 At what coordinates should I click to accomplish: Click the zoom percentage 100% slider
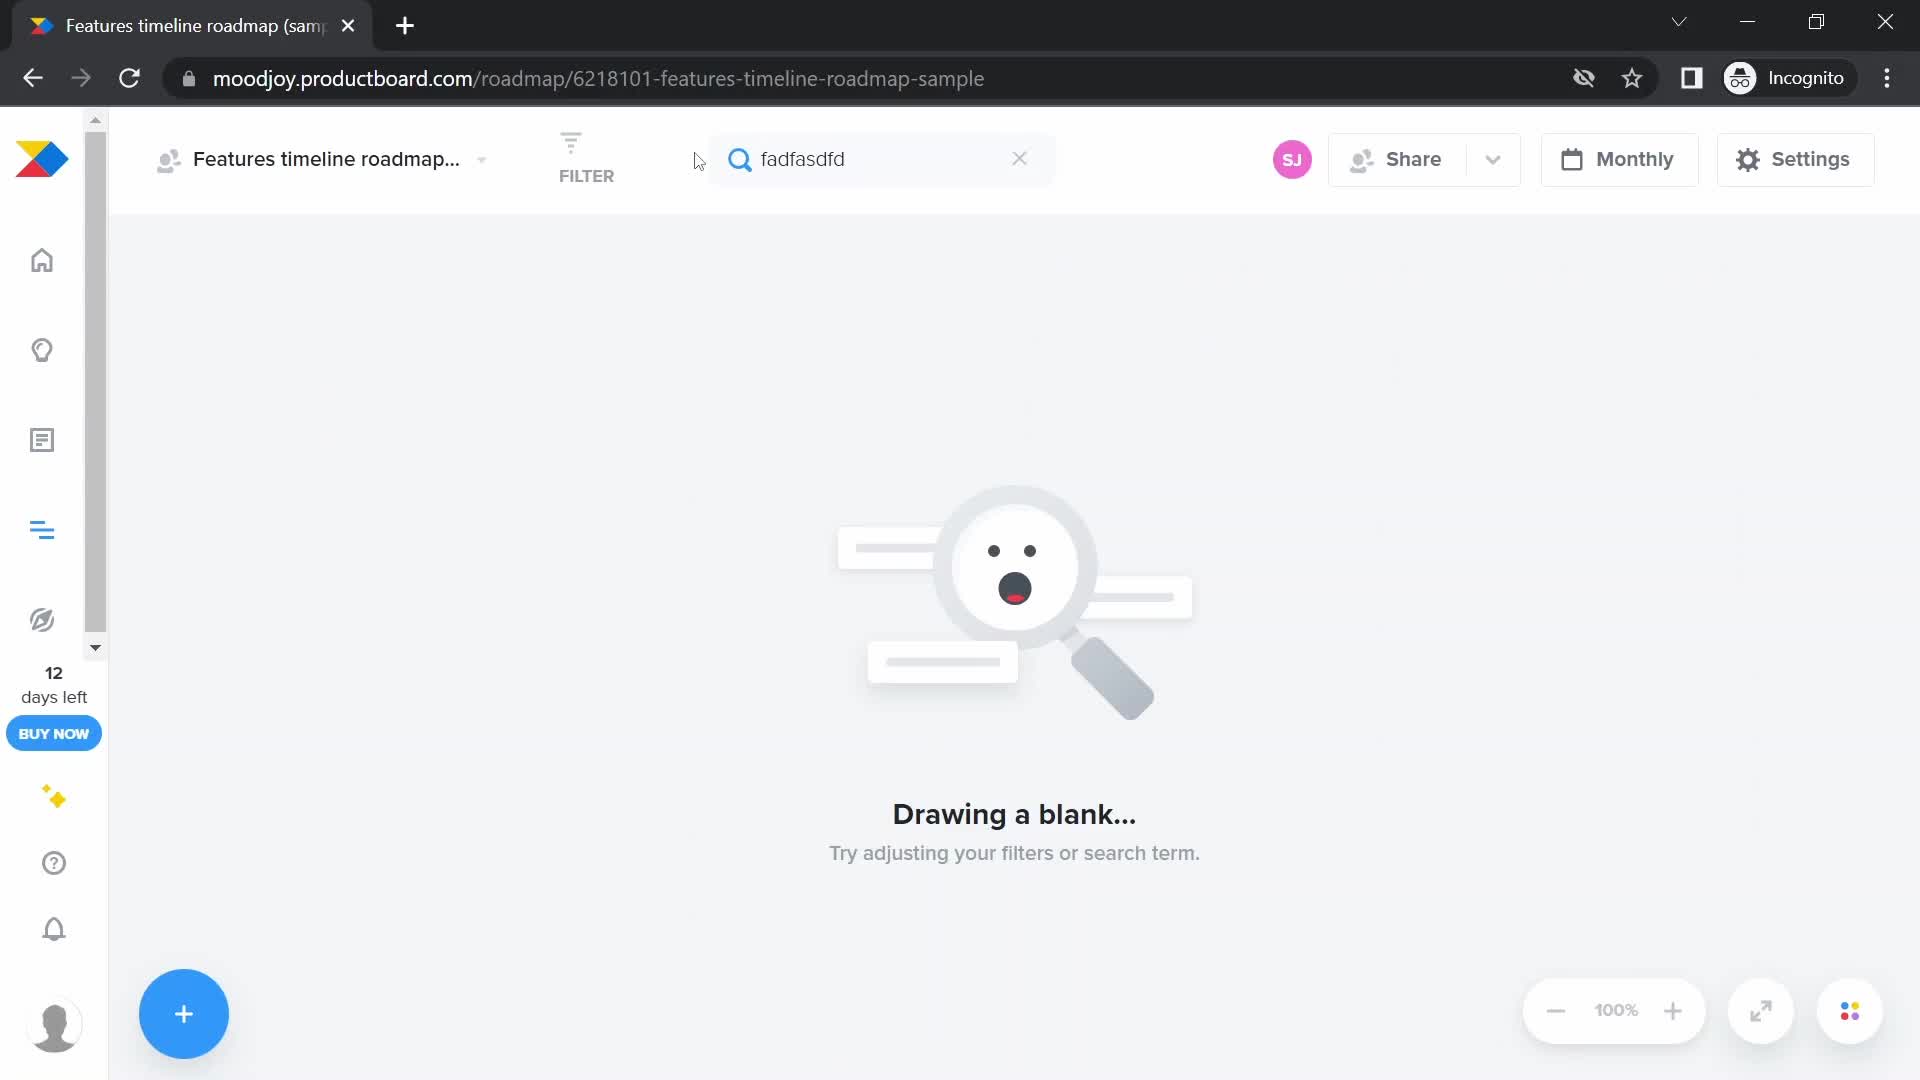click(x=1615, y=1011)
